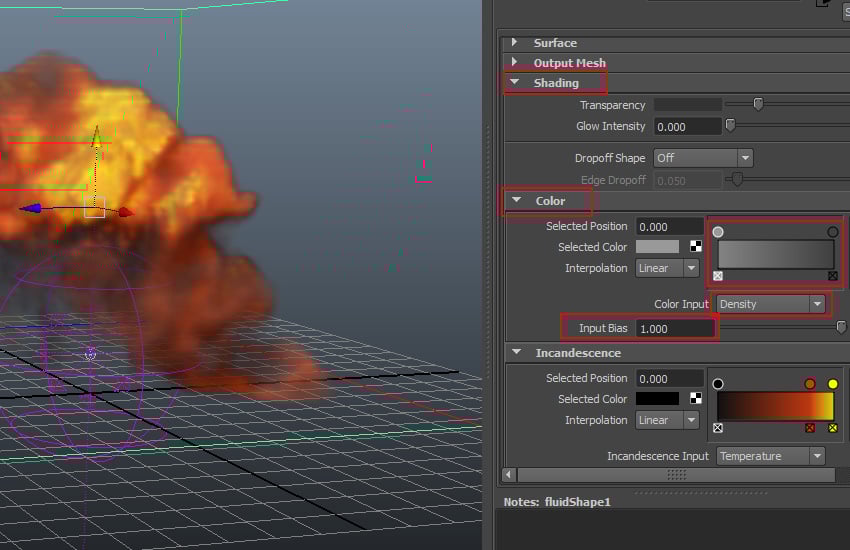Viewport: 850px width, 550px height.
Task: Open the Dropoff Shape dropdown
Action: [702, 158]
